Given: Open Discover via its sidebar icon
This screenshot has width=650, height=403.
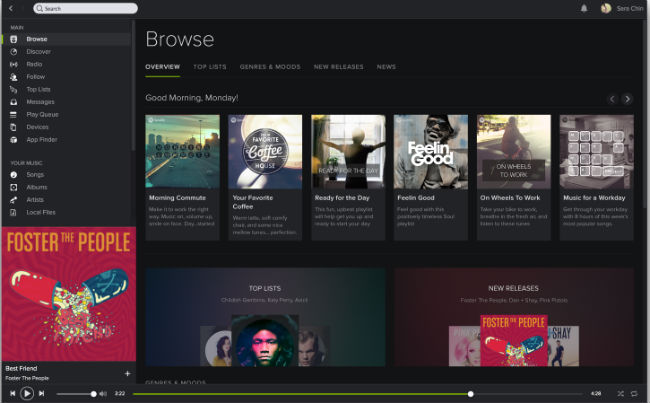Looking at the screenshot, I should click(x=14, y=52).
